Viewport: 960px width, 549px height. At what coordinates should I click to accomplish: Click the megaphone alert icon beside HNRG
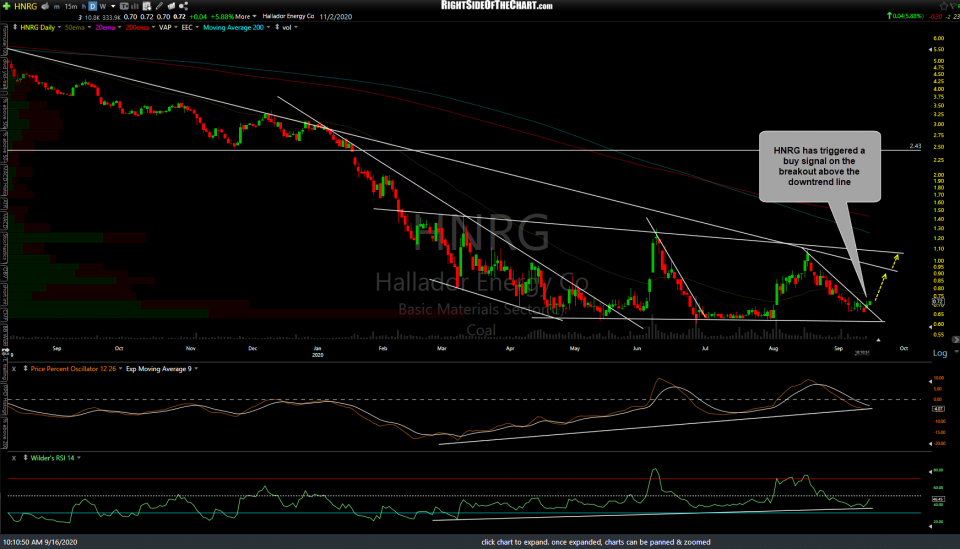45,6
